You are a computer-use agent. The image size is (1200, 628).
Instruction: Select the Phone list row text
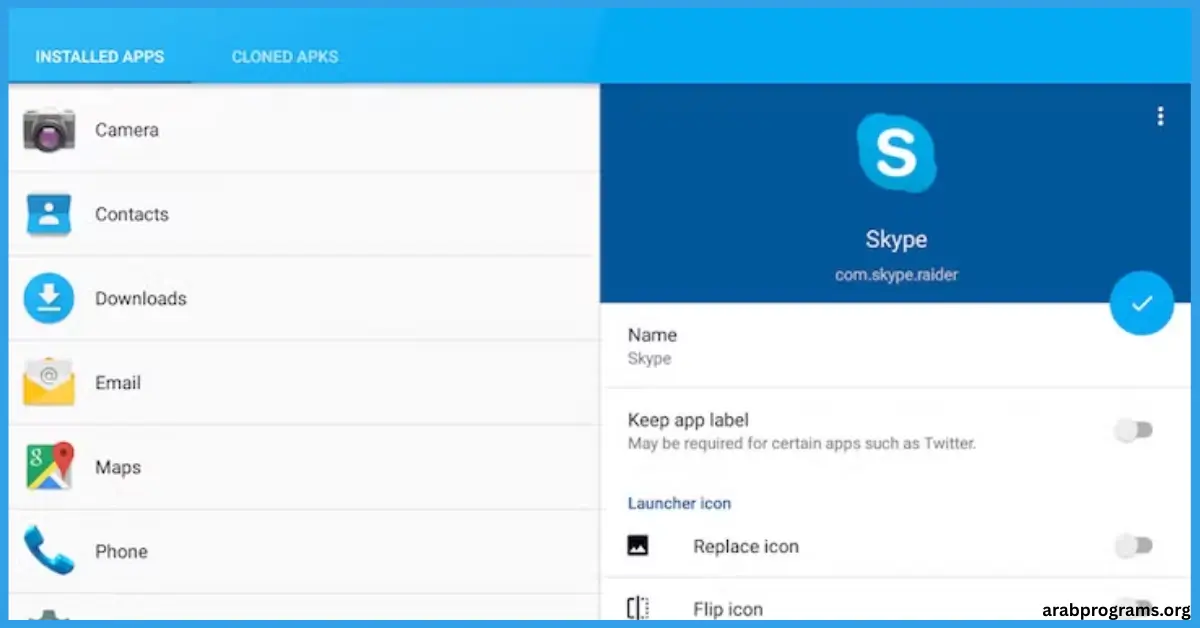tap(121, 551)
